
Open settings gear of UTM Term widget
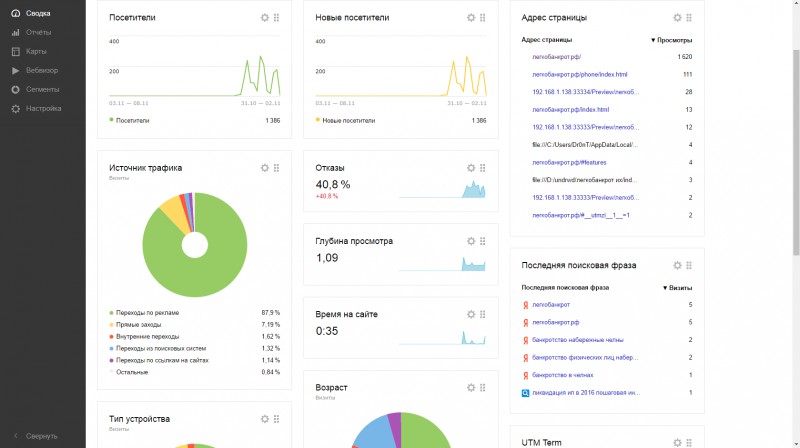[x=677, y=442]
